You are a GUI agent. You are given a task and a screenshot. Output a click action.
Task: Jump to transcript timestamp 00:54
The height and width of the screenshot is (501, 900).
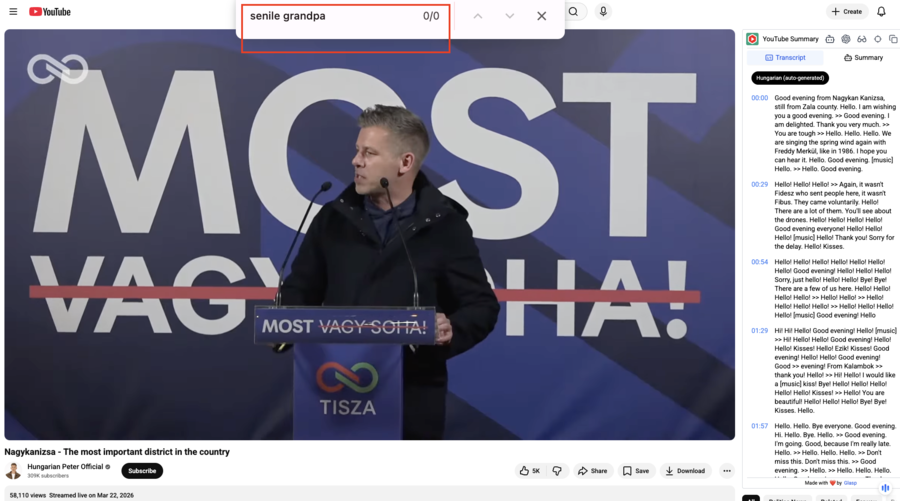759,262
